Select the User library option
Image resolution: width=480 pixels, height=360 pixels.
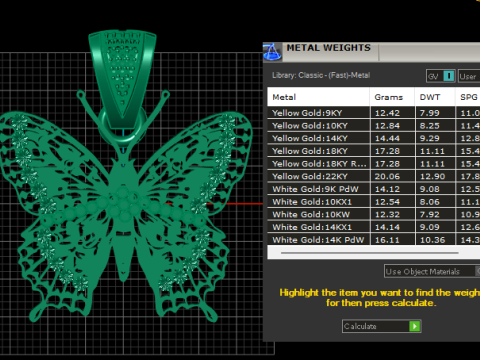point(469,76)
